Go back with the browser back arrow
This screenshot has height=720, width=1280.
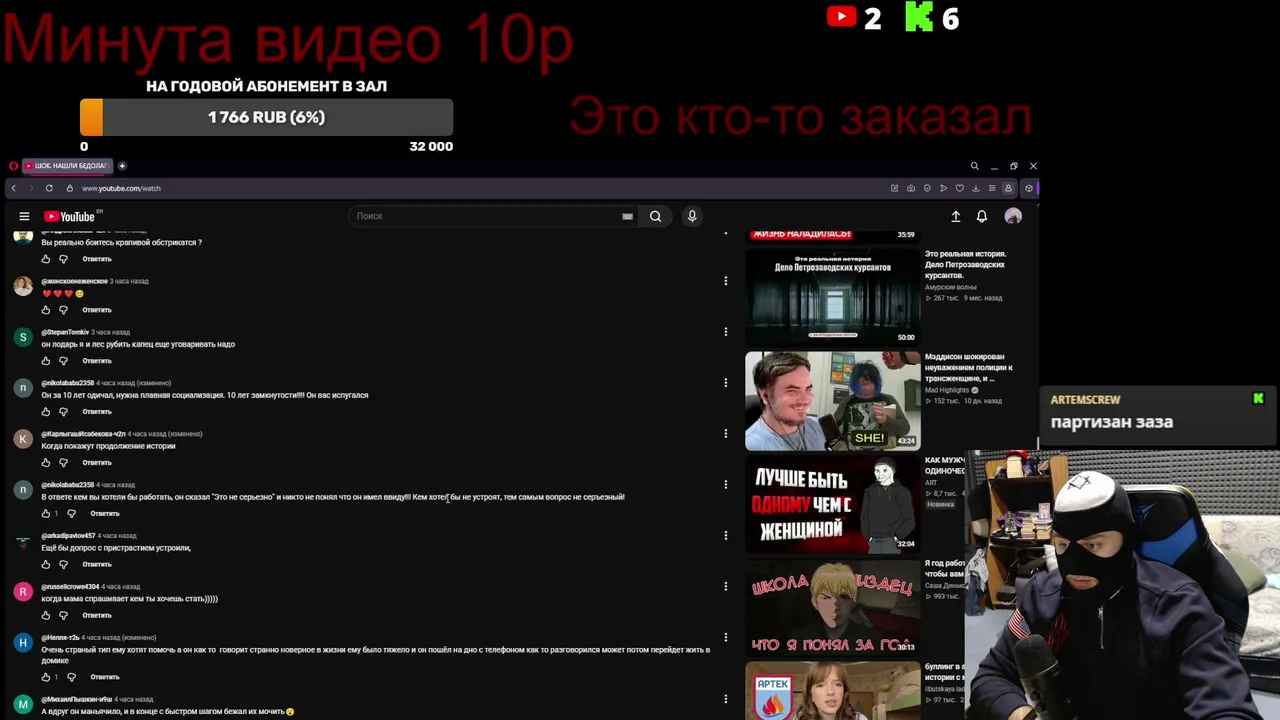click(13, 188)
